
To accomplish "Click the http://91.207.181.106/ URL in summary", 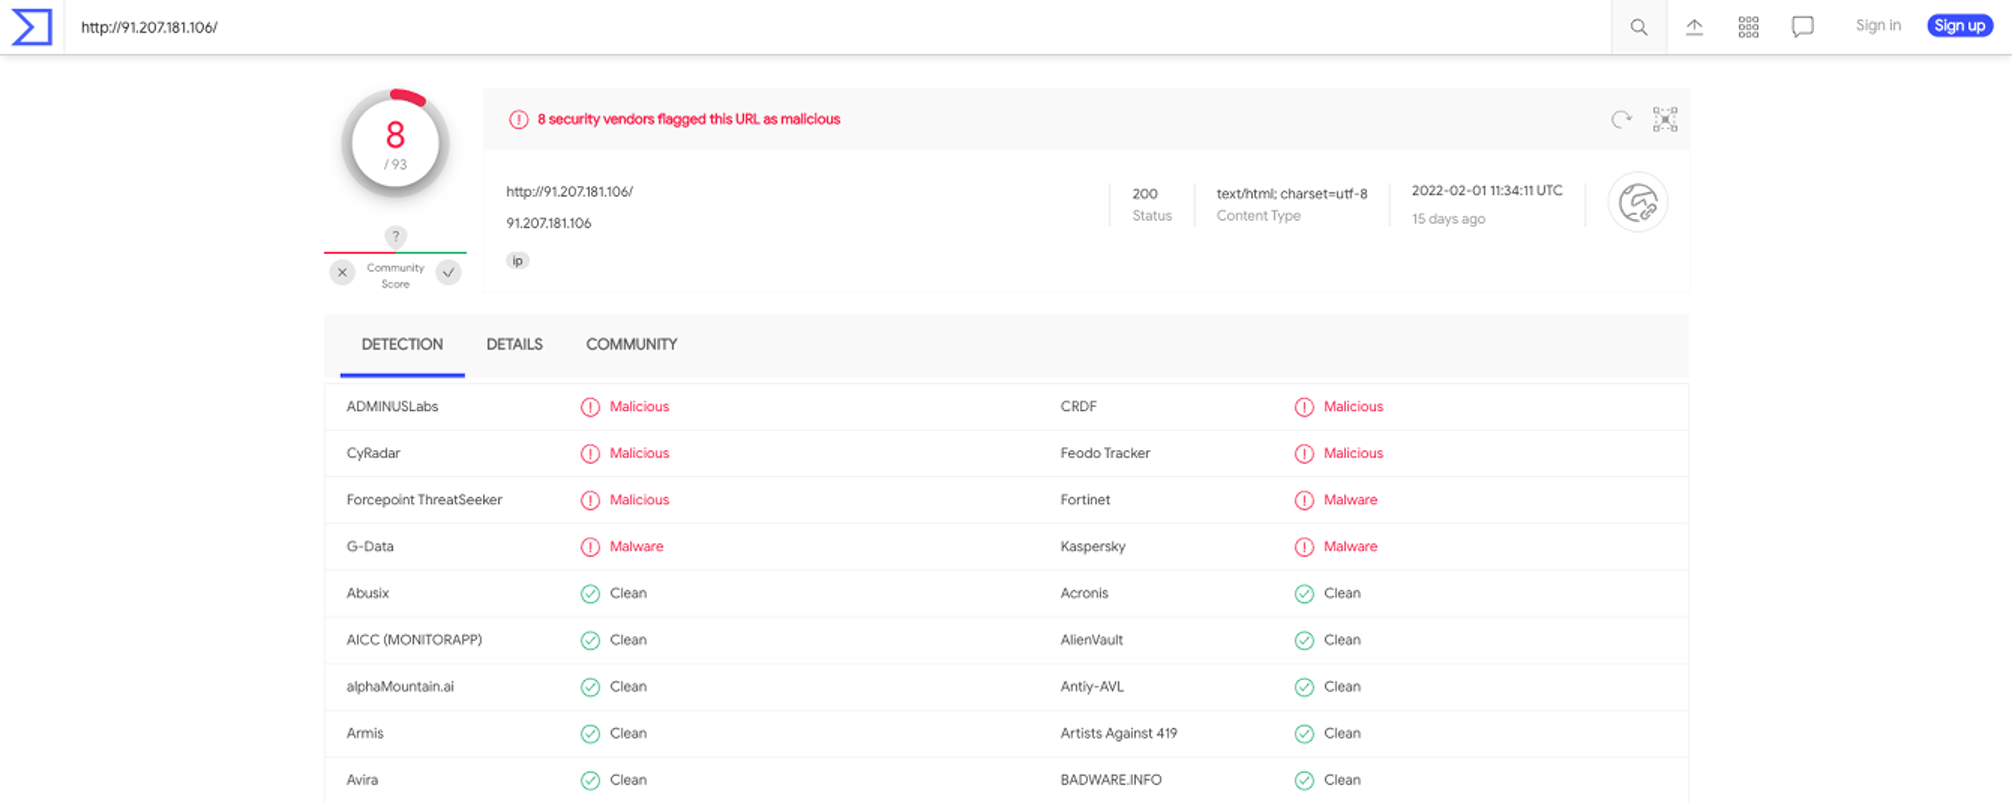I will (569, 191).
